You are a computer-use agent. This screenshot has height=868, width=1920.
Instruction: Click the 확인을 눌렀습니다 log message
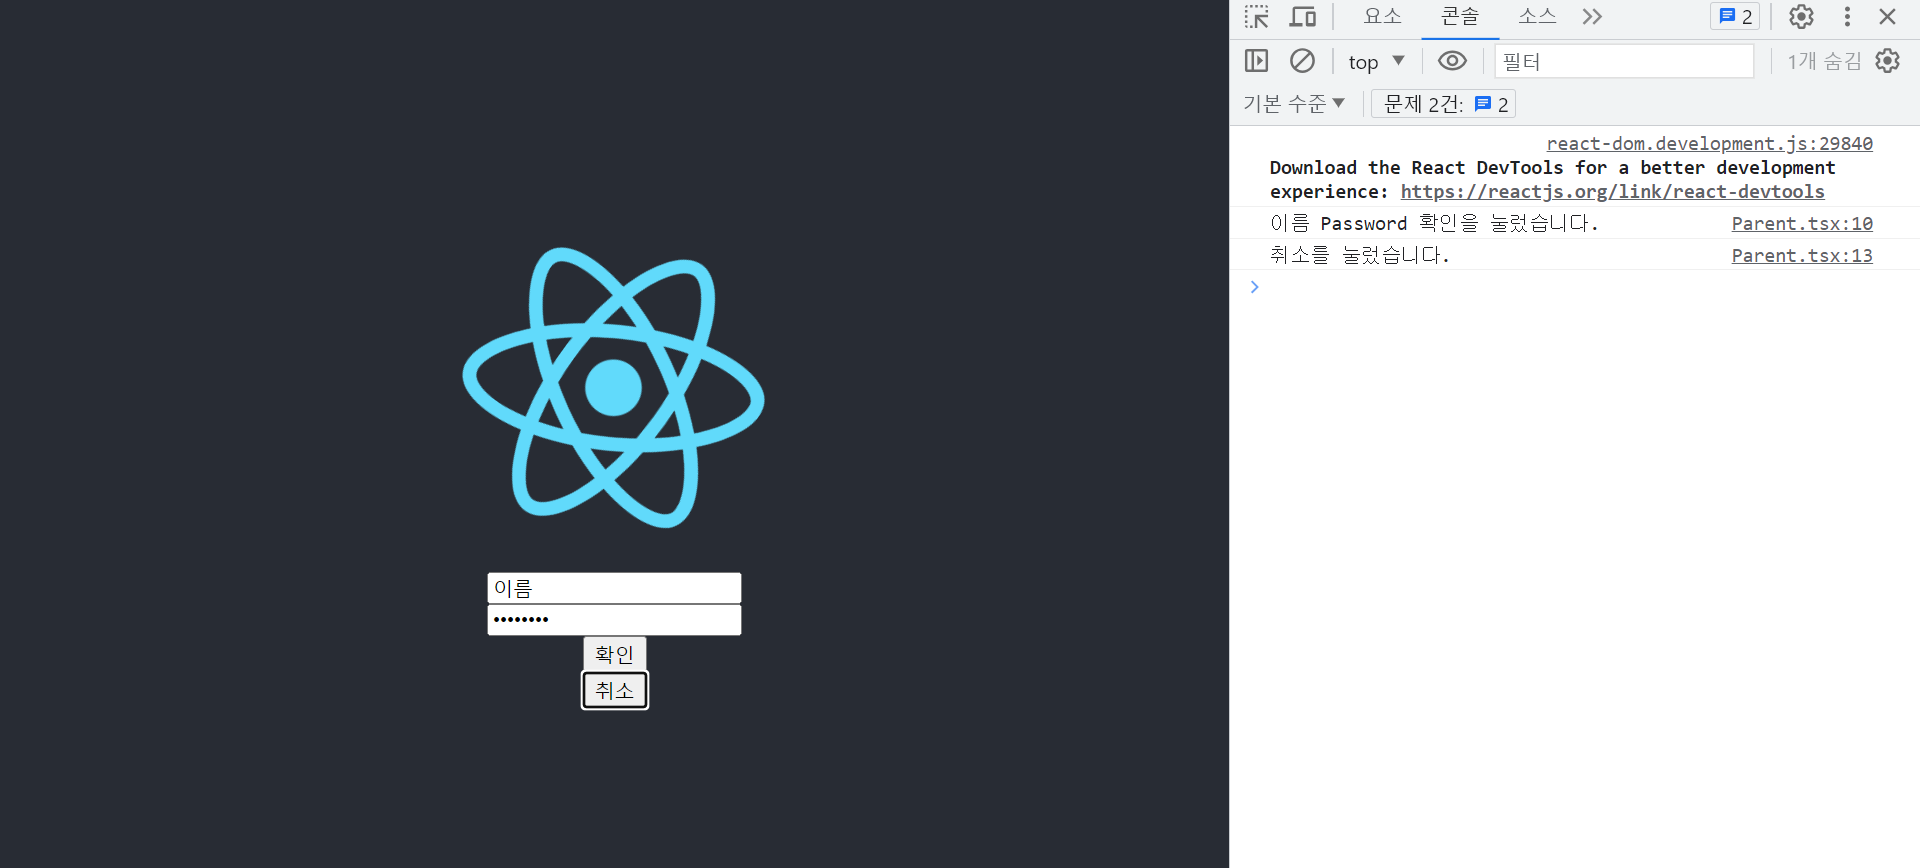(x=1434, y=223)
